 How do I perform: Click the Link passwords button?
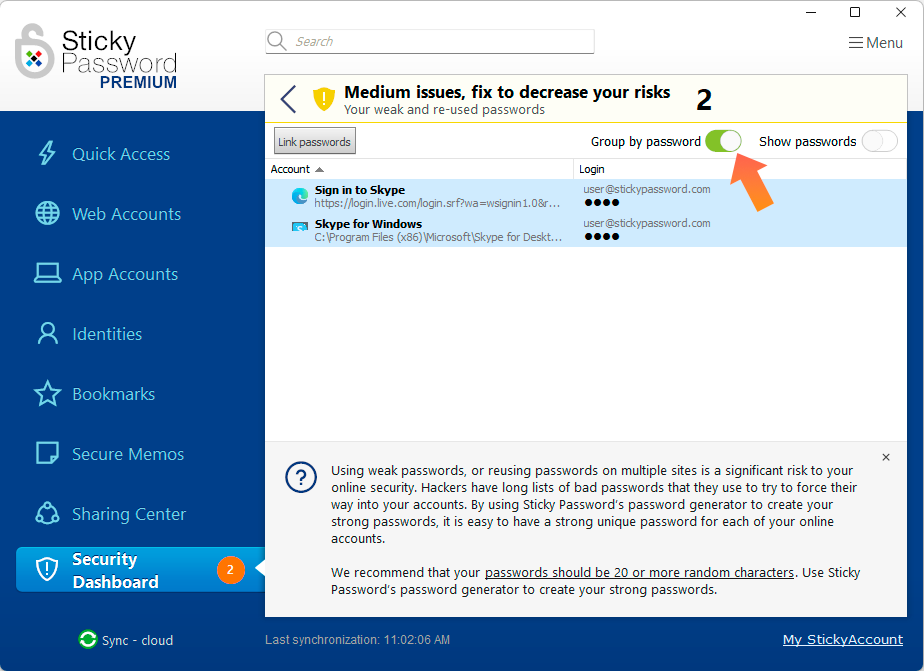coord(315,141)
